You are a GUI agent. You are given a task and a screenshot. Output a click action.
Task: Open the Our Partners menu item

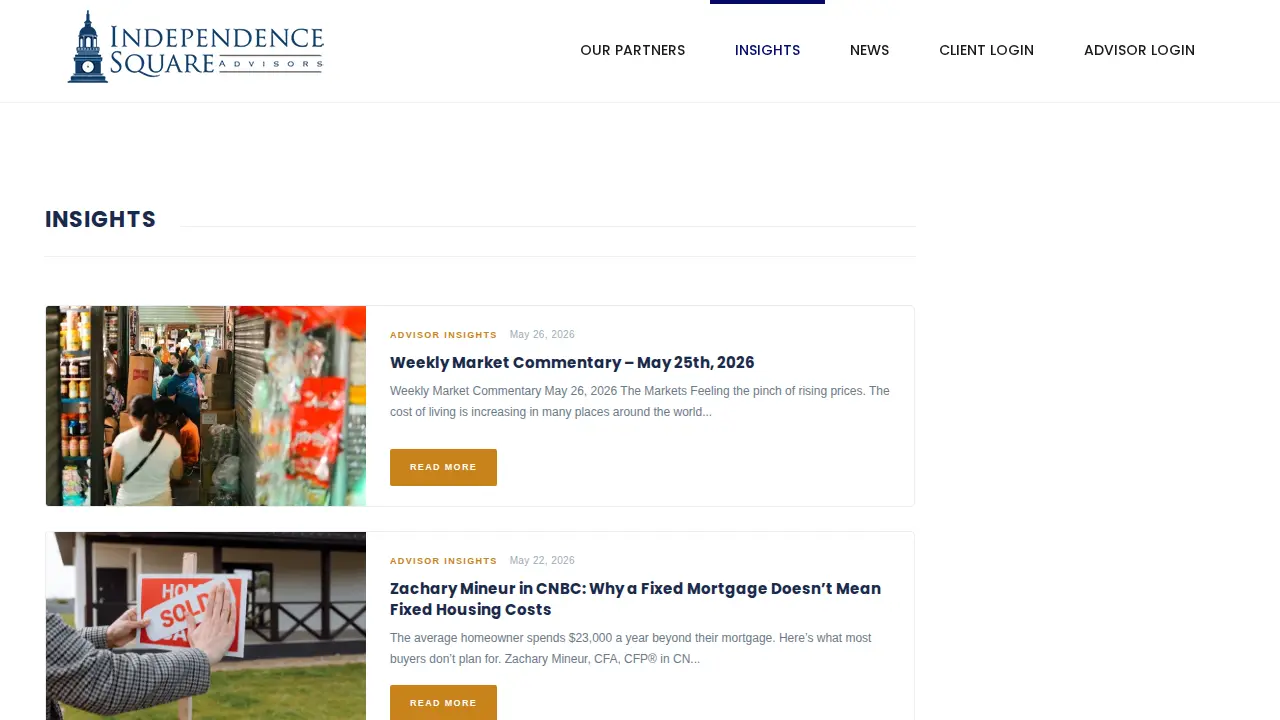[x=632, y=50]
